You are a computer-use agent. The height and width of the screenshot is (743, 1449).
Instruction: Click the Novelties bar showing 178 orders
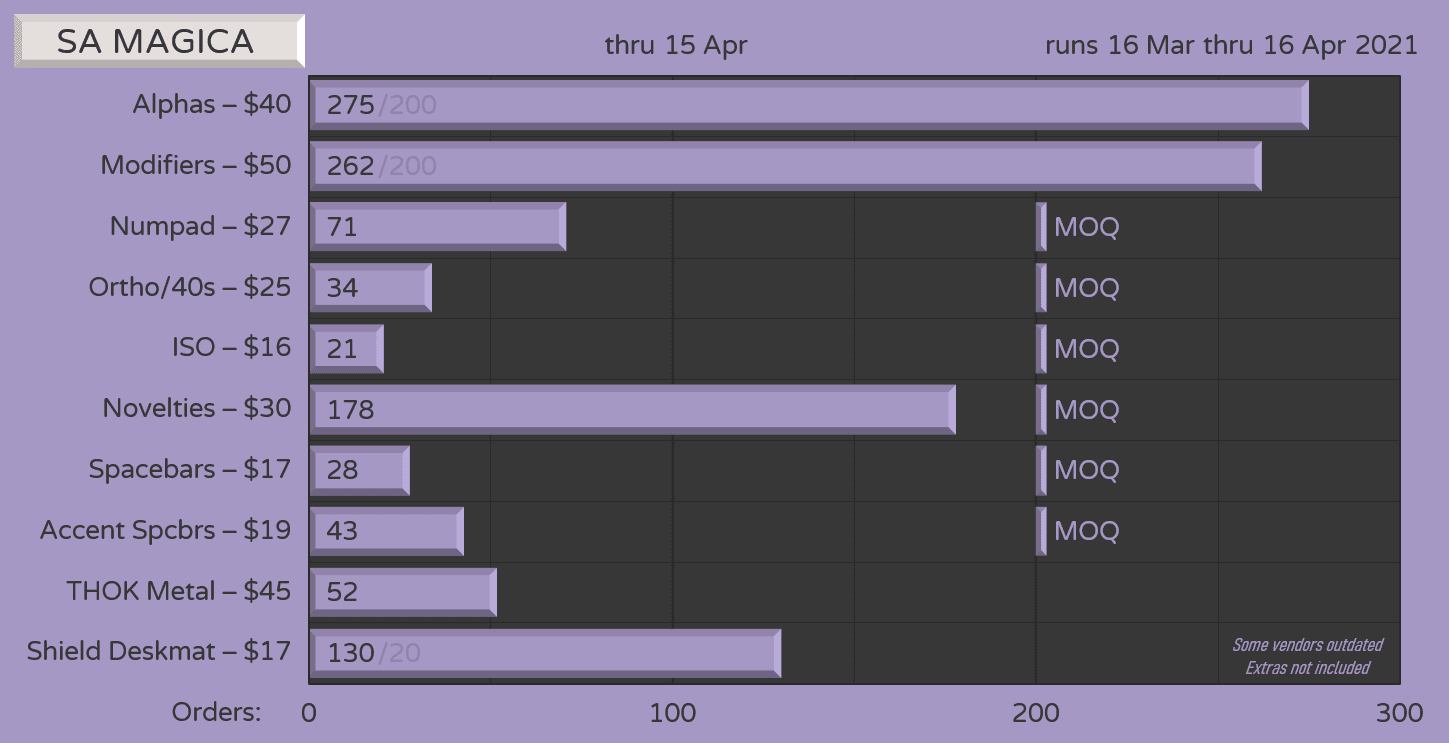[632, 409]
